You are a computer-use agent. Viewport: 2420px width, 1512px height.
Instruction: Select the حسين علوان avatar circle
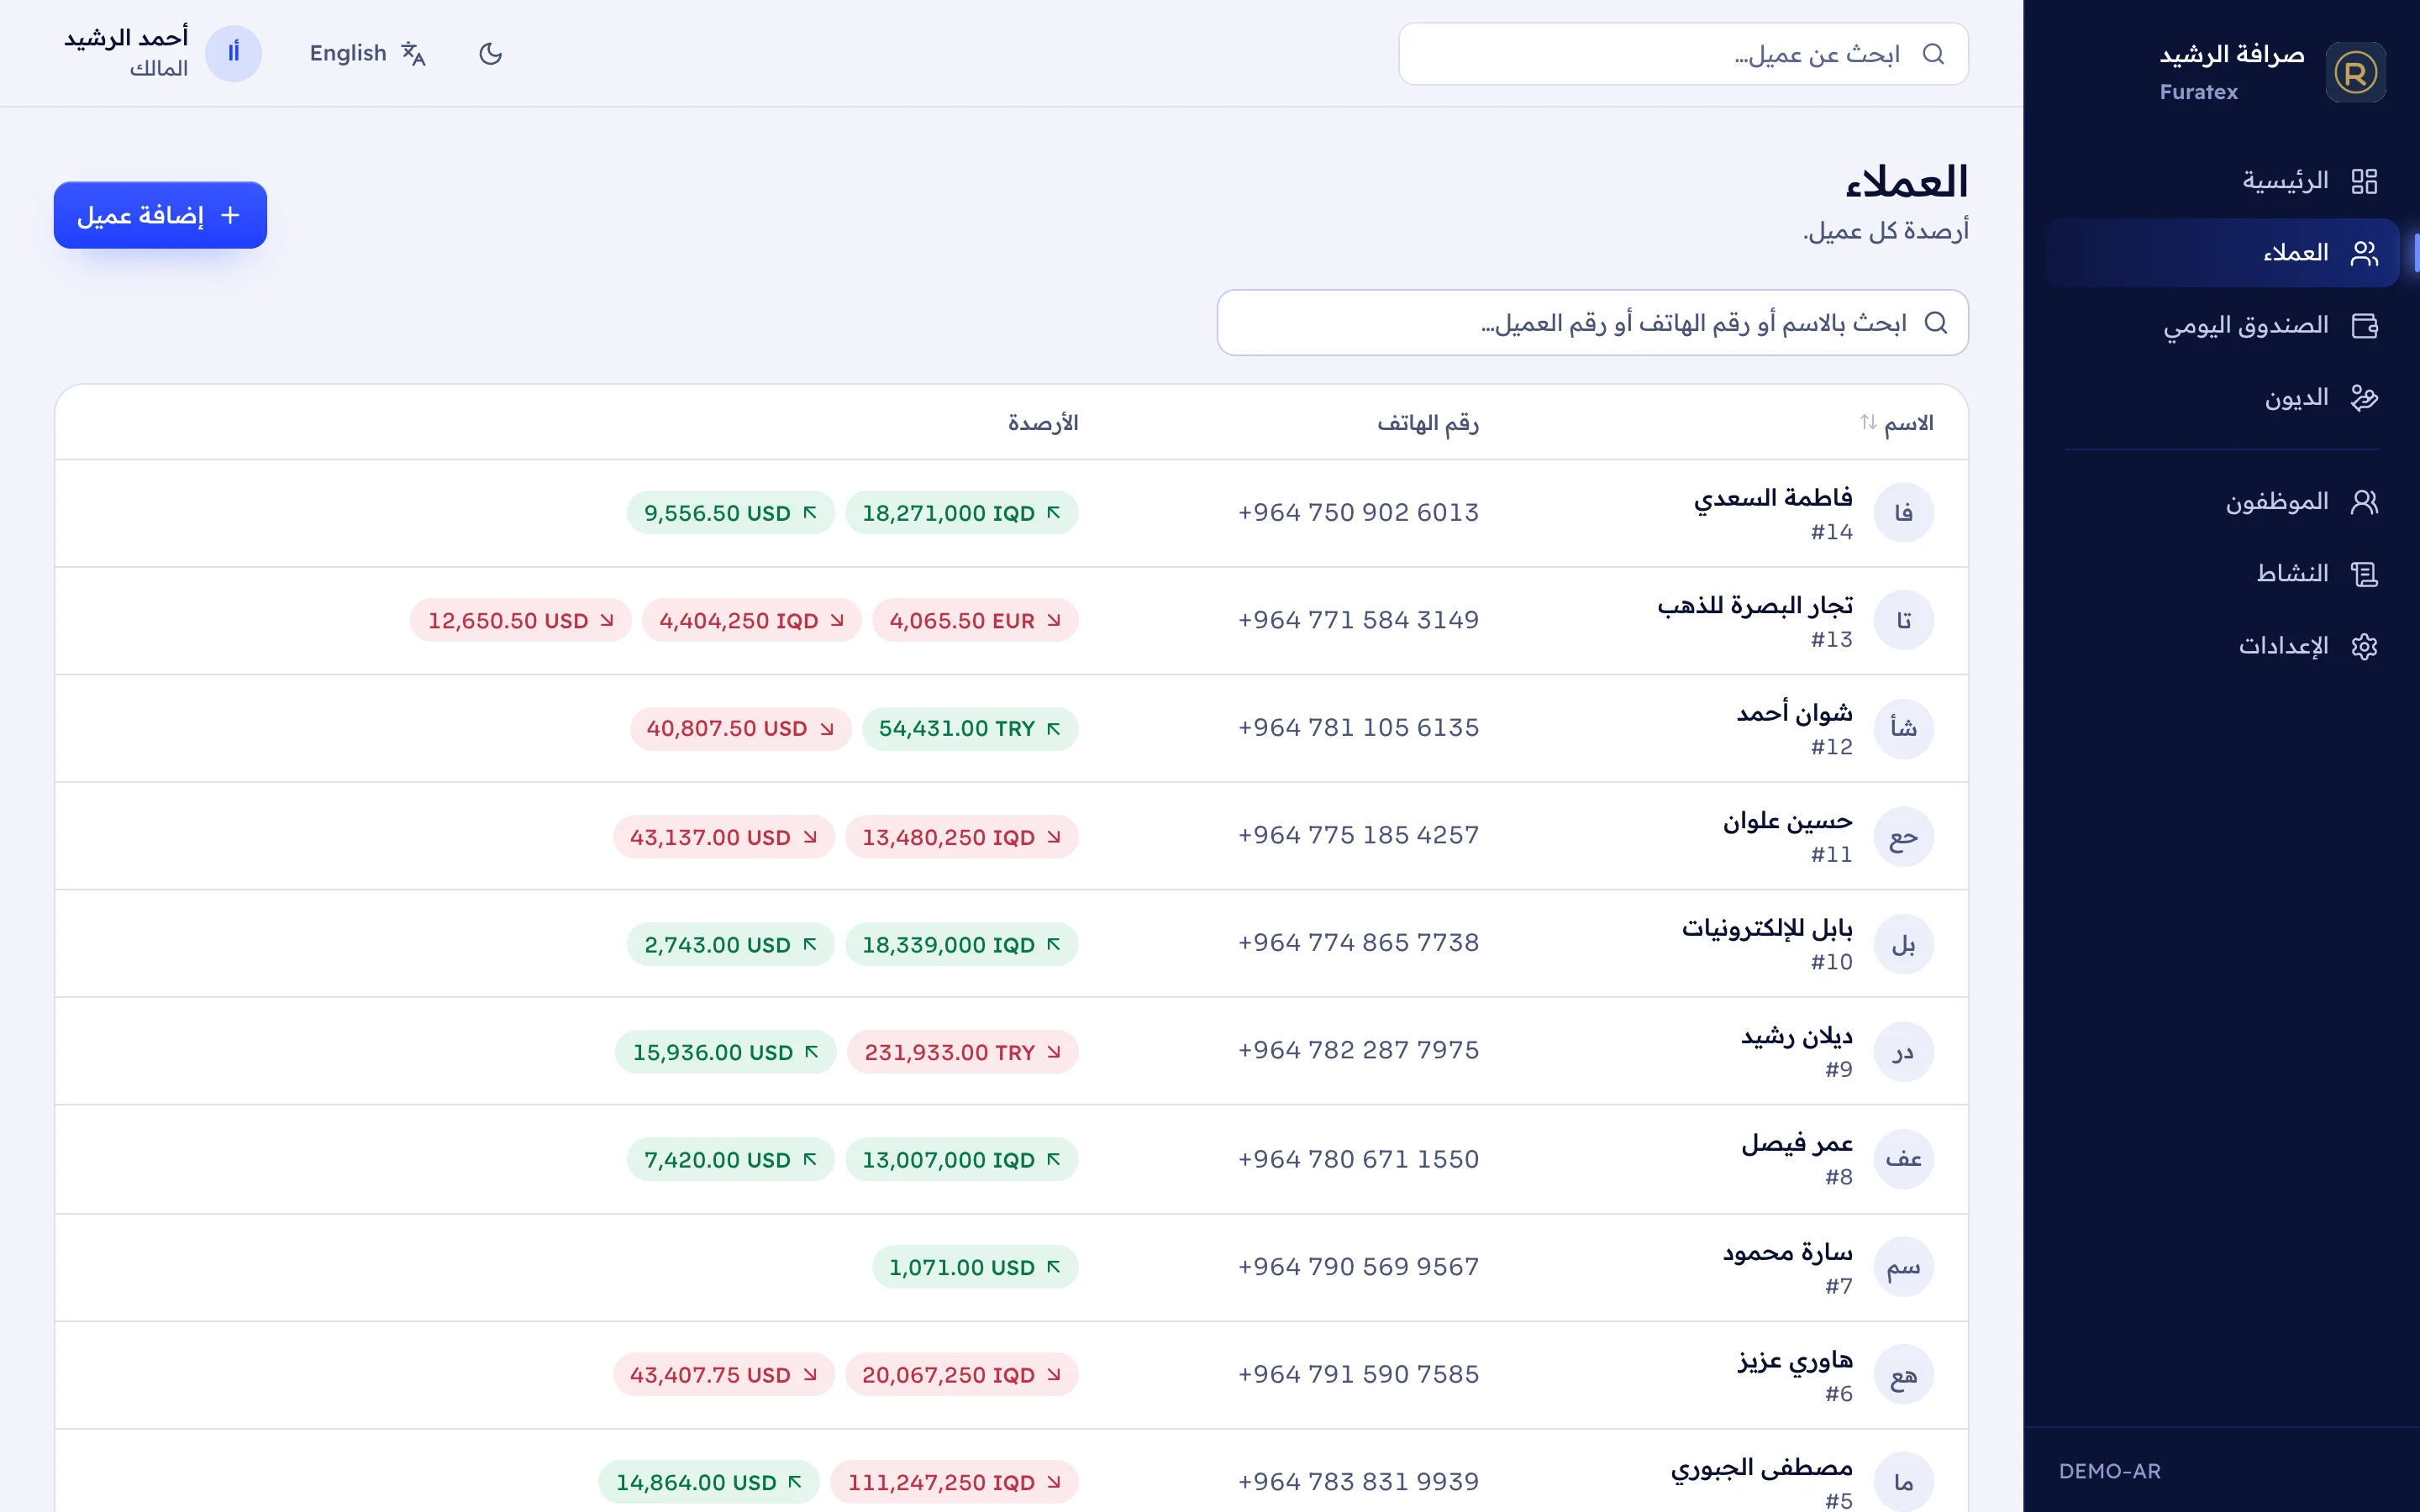1903,837
